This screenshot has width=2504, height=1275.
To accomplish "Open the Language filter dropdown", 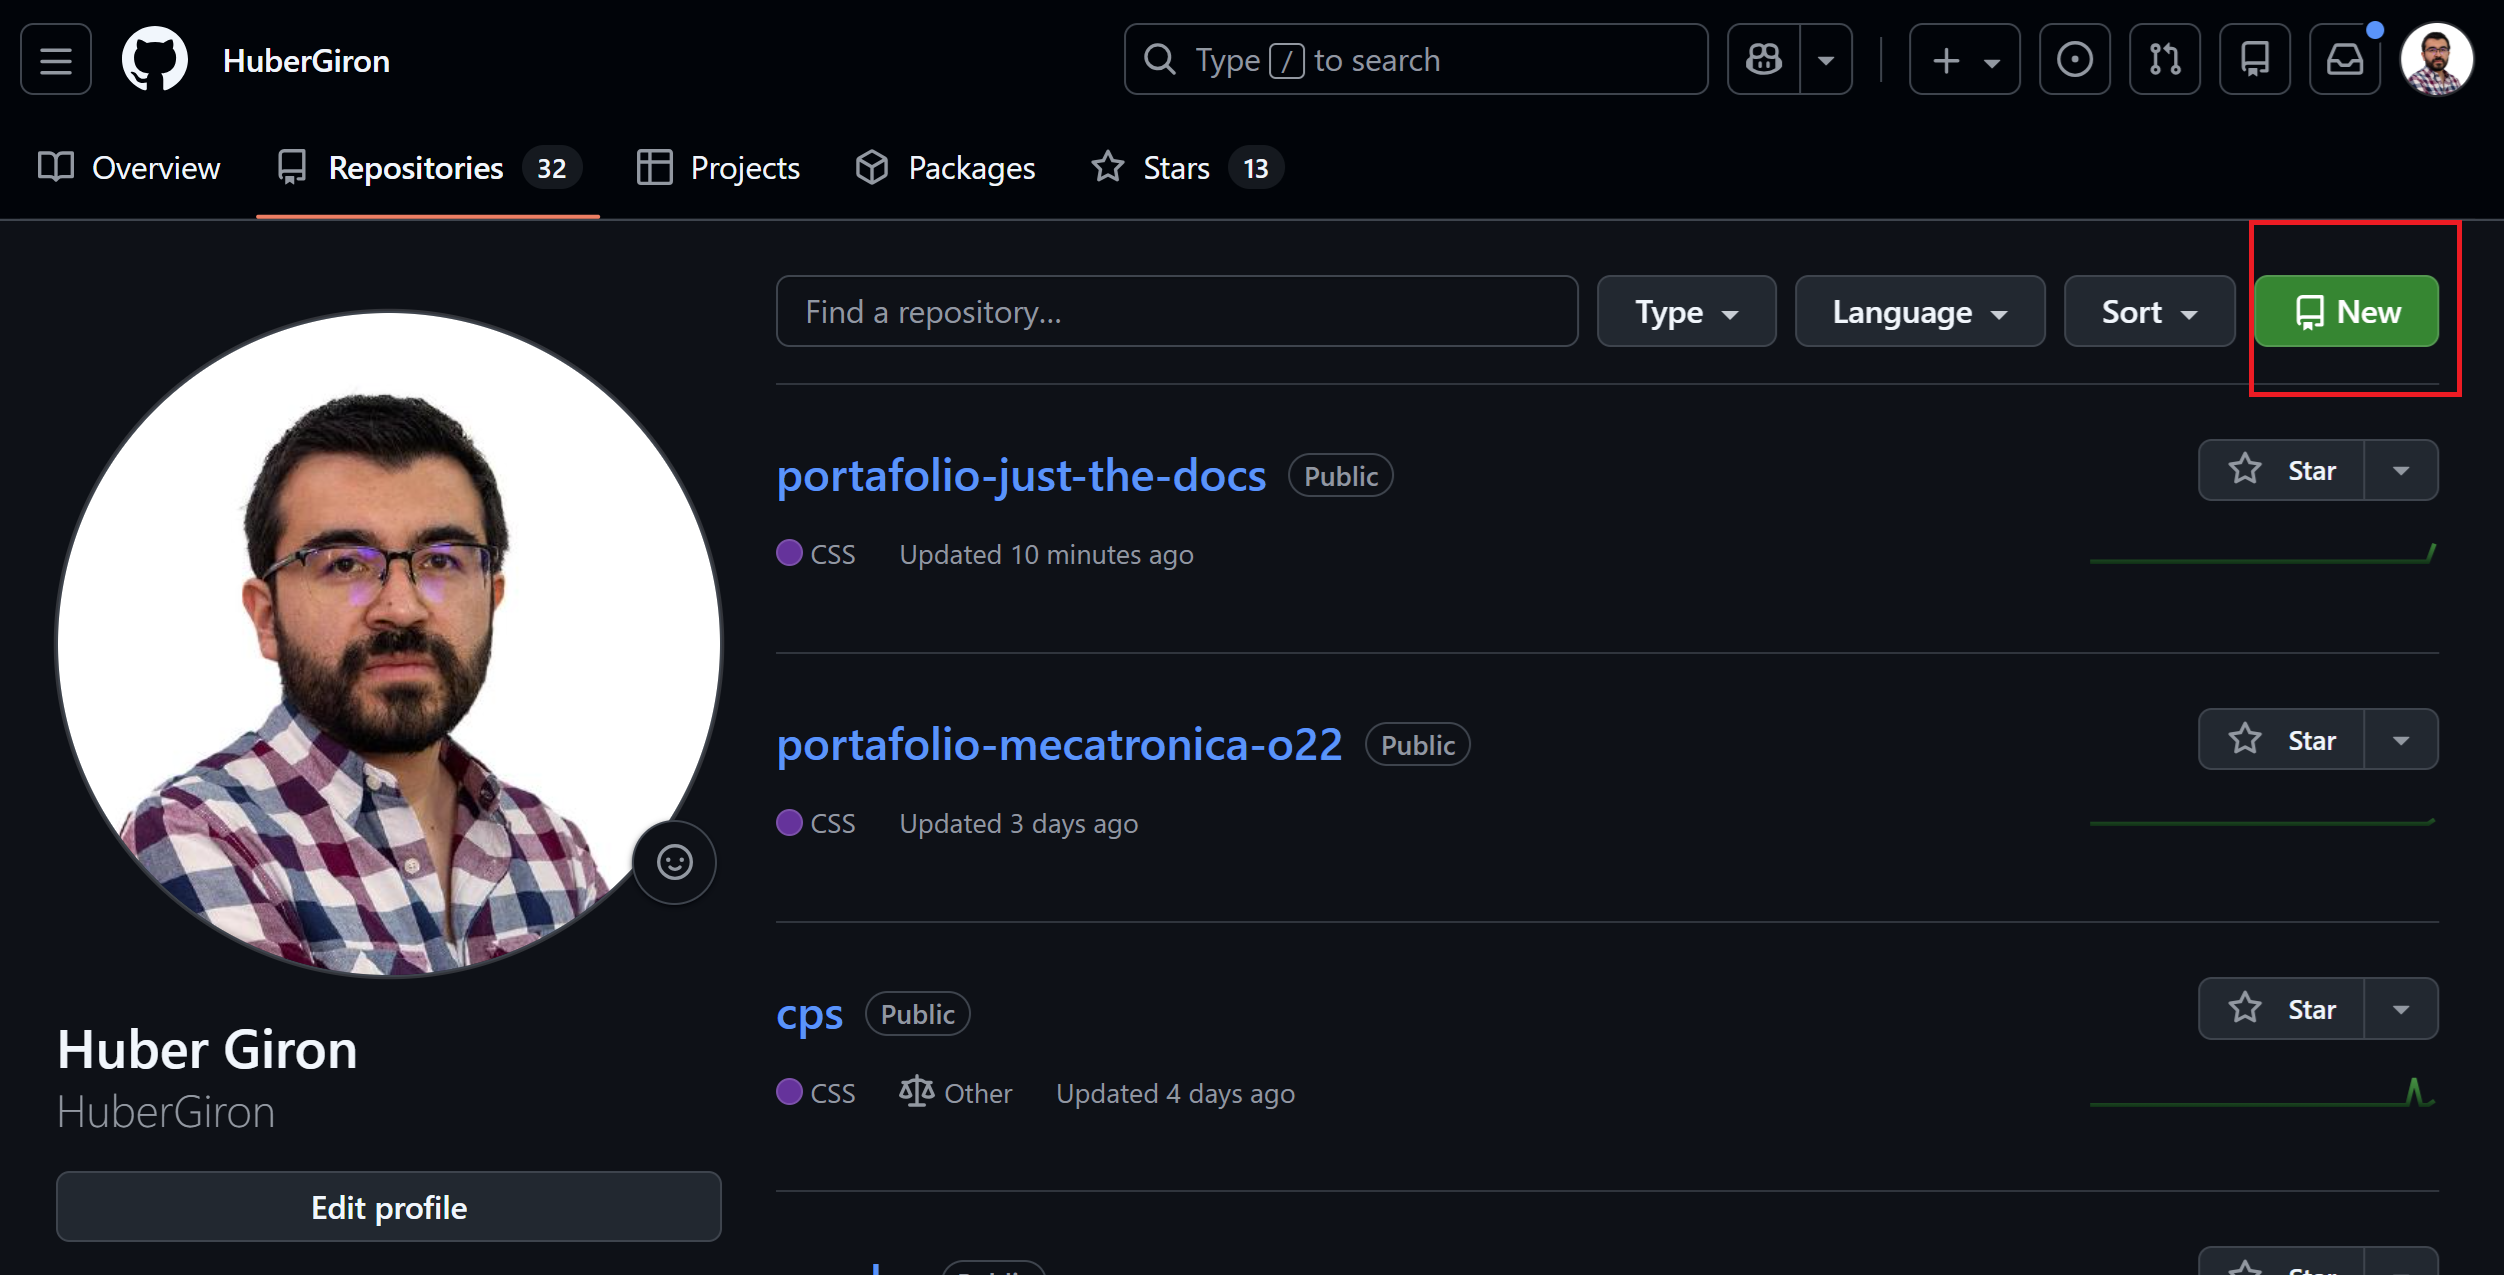I will [1919, 311].
